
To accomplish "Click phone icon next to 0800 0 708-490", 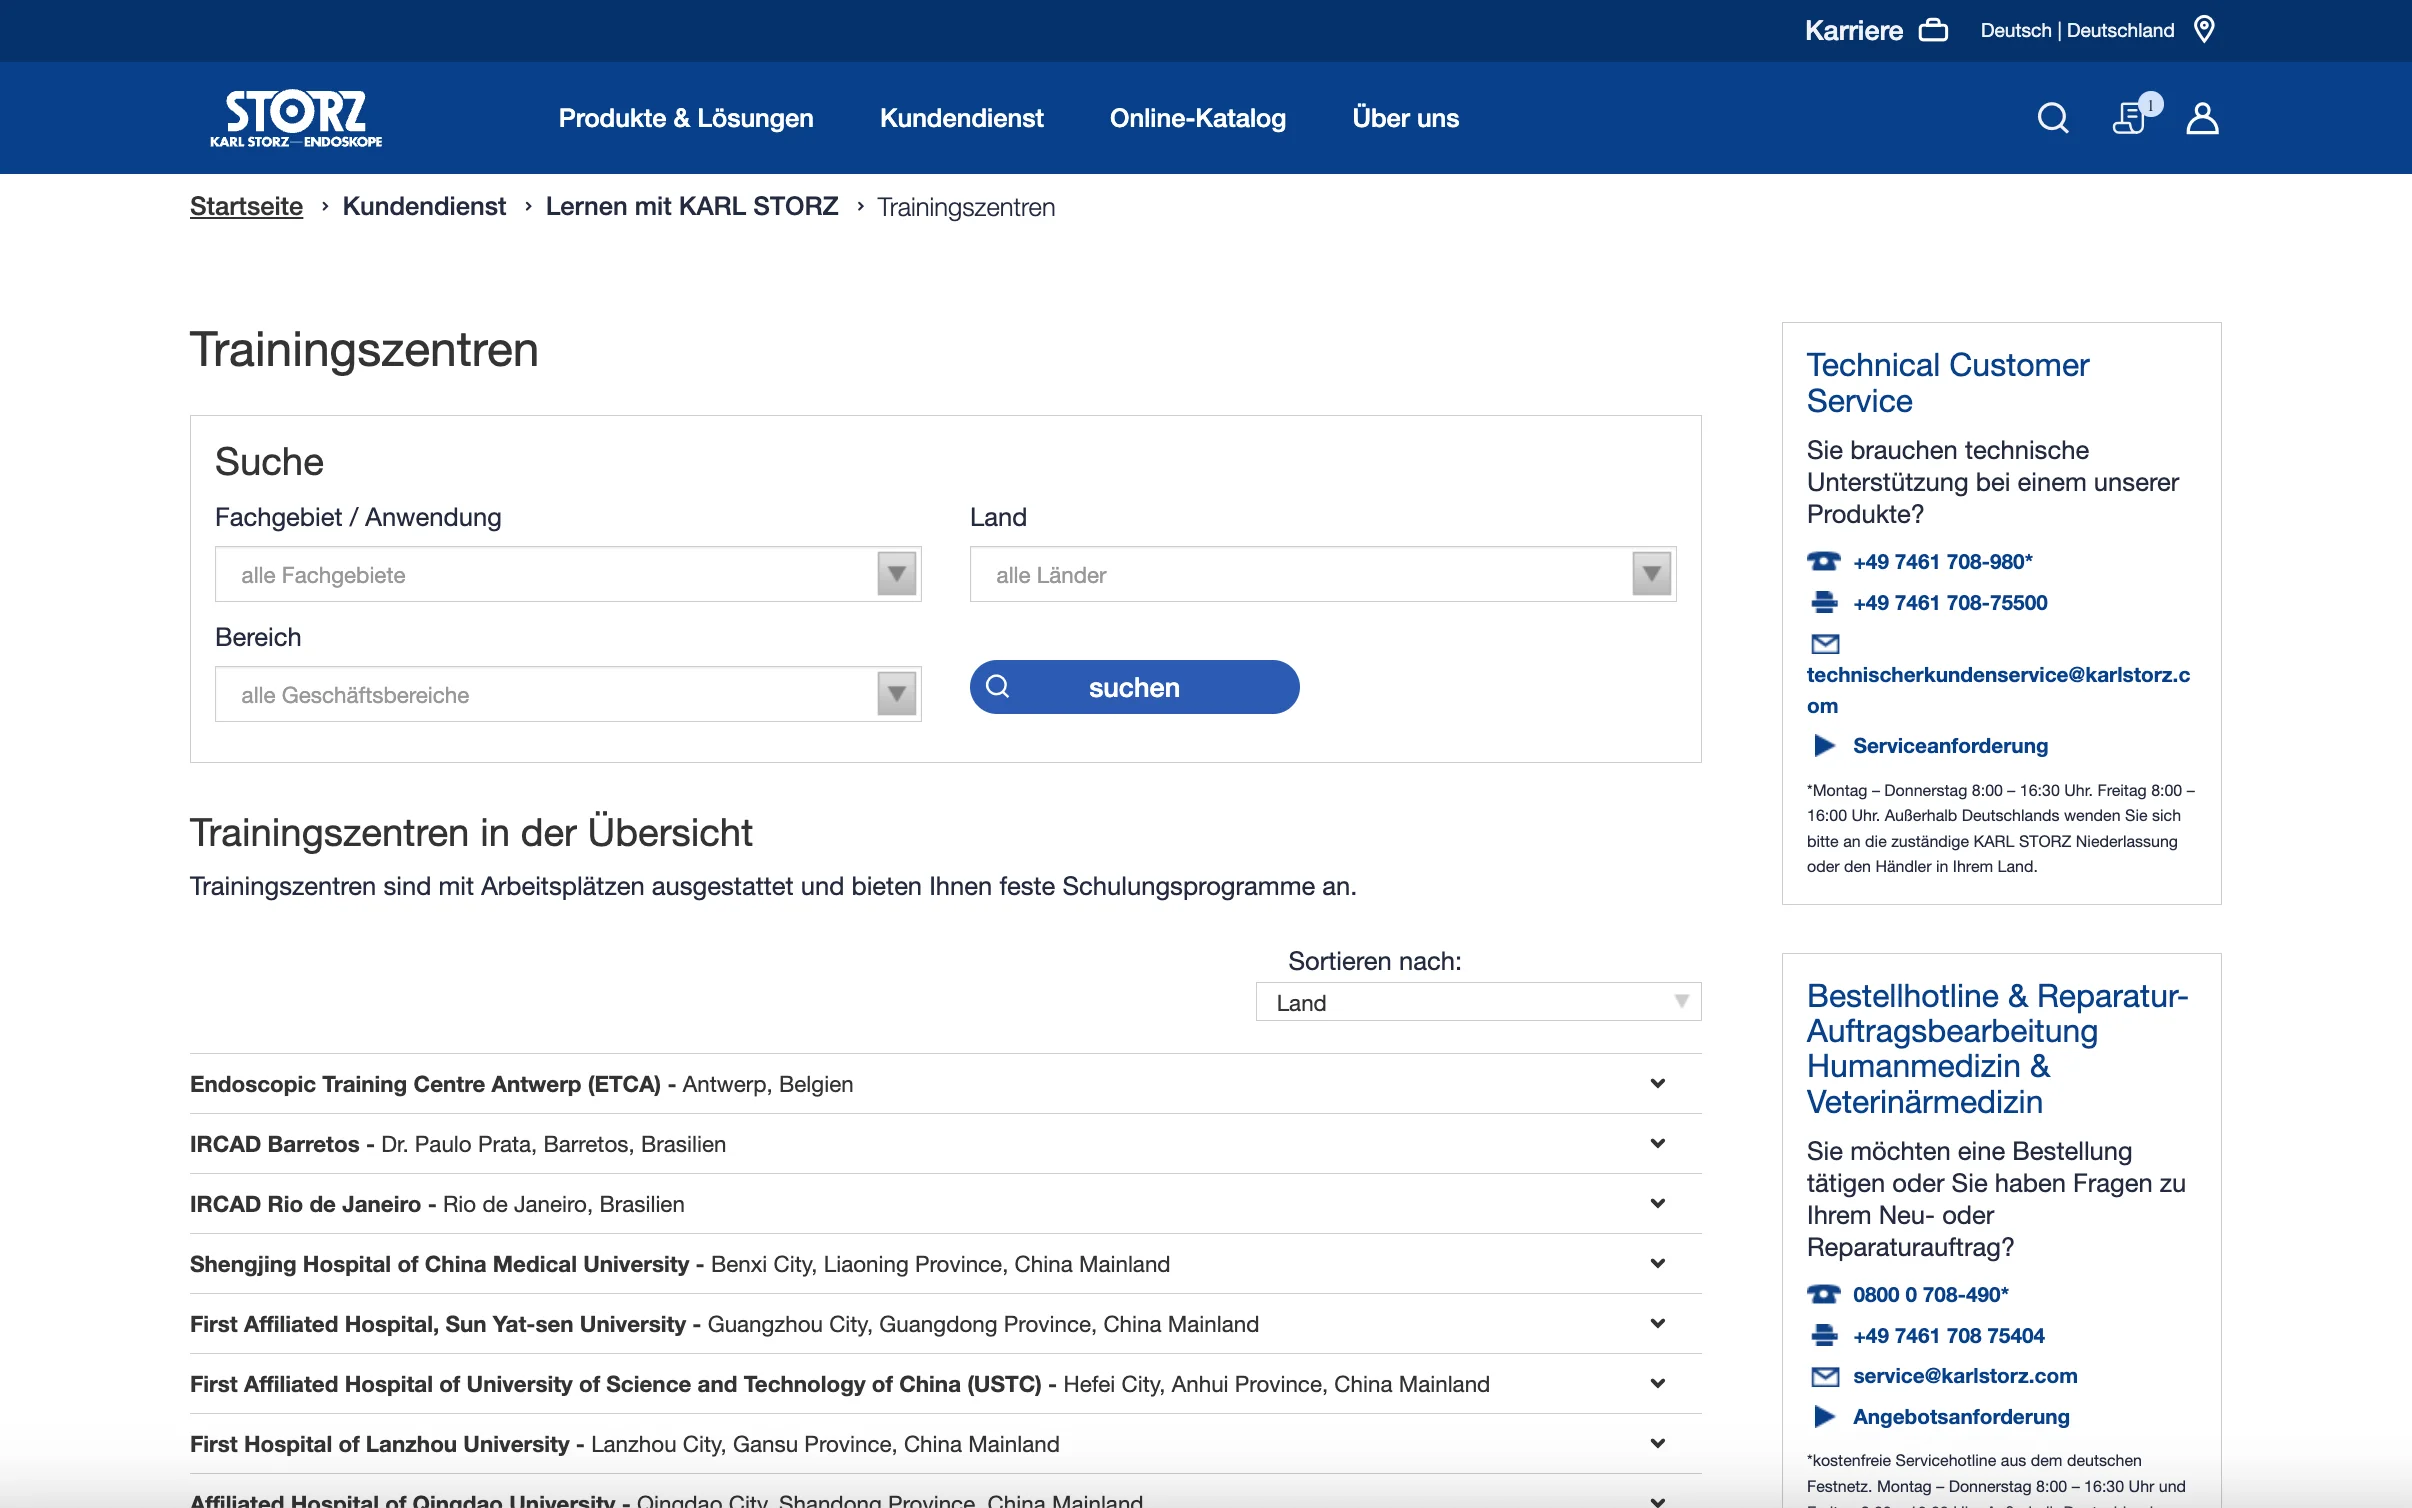I will click(1824, 1294).
